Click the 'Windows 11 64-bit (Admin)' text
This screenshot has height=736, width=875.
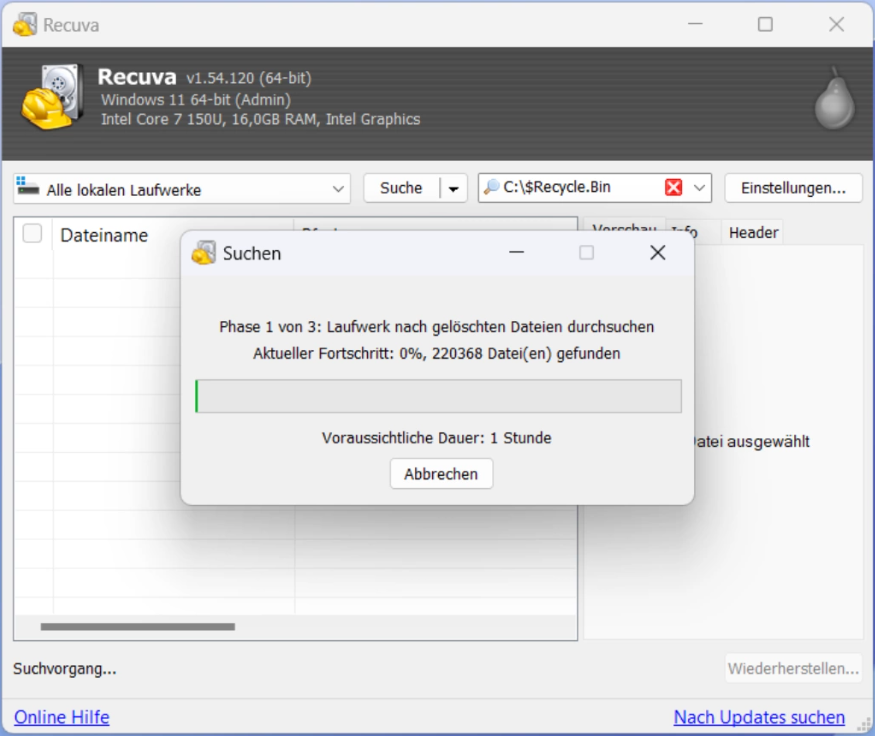[196, 100]
